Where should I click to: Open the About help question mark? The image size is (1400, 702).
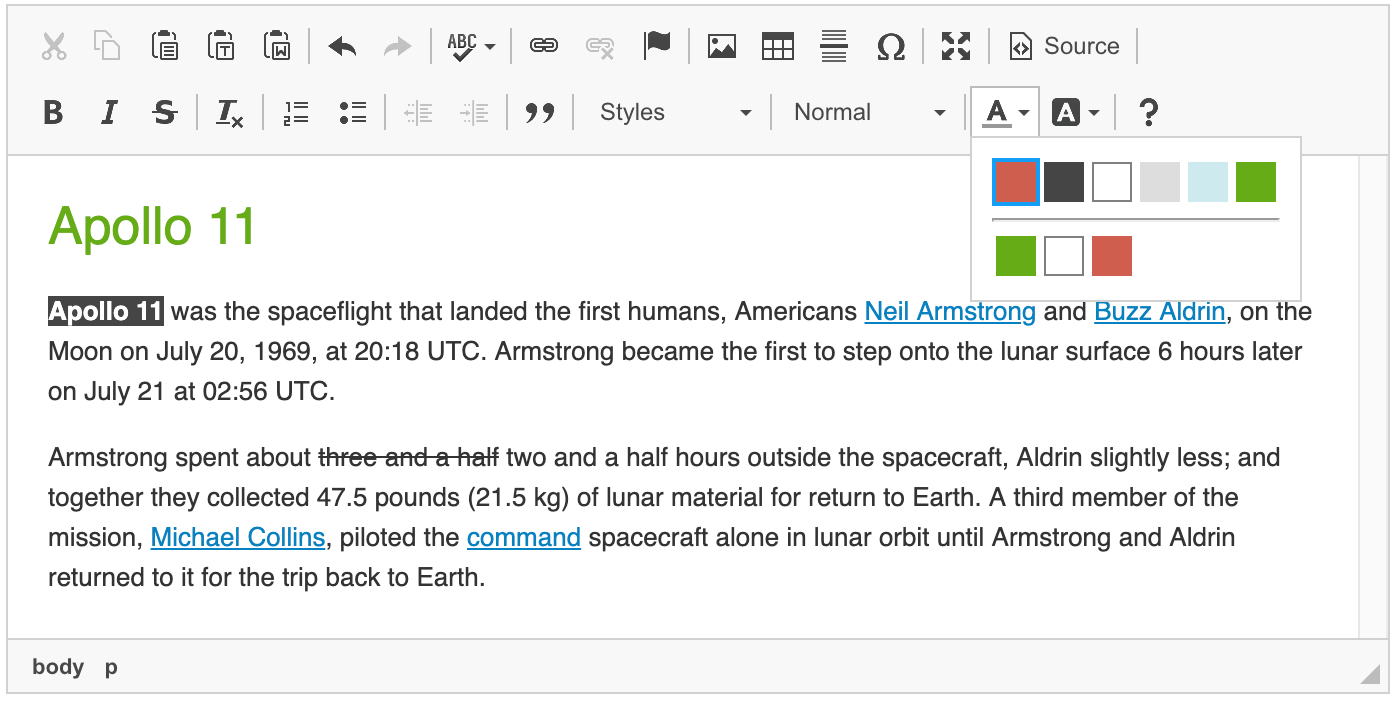[1148, 112]
